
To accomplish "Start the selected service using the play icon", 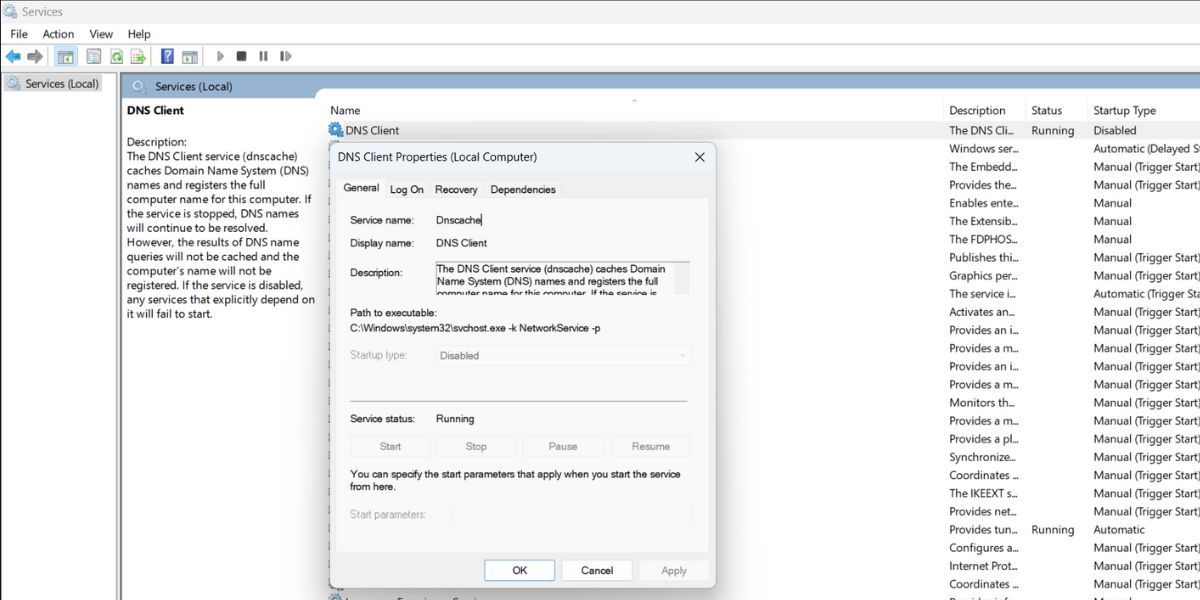I will [220, 57].
